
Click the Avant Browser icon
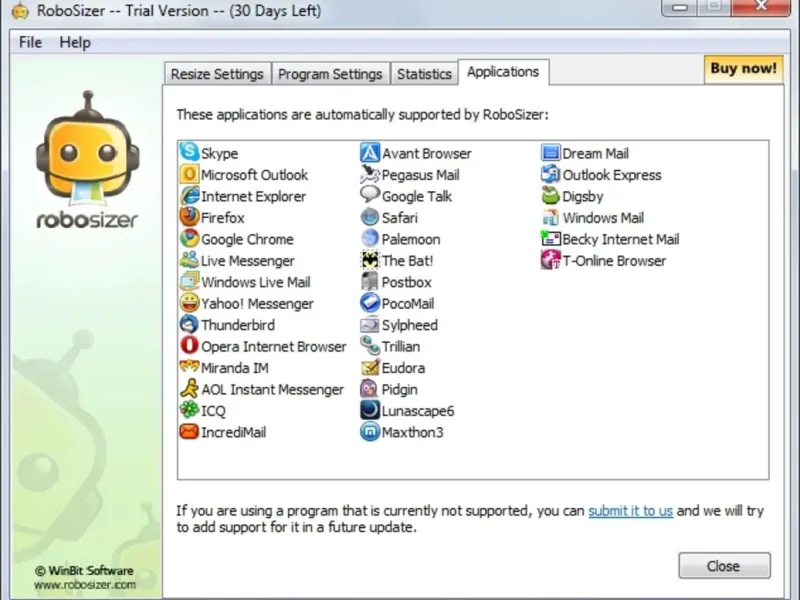point(370,153)
